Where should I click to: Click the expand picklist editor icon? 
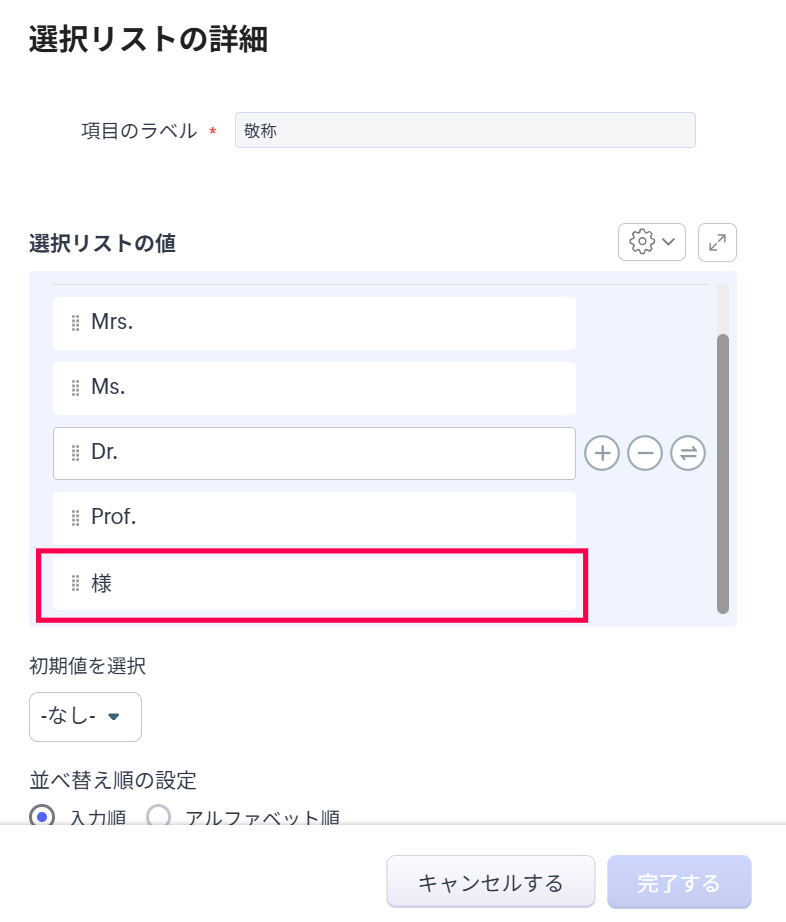[717, 242]
